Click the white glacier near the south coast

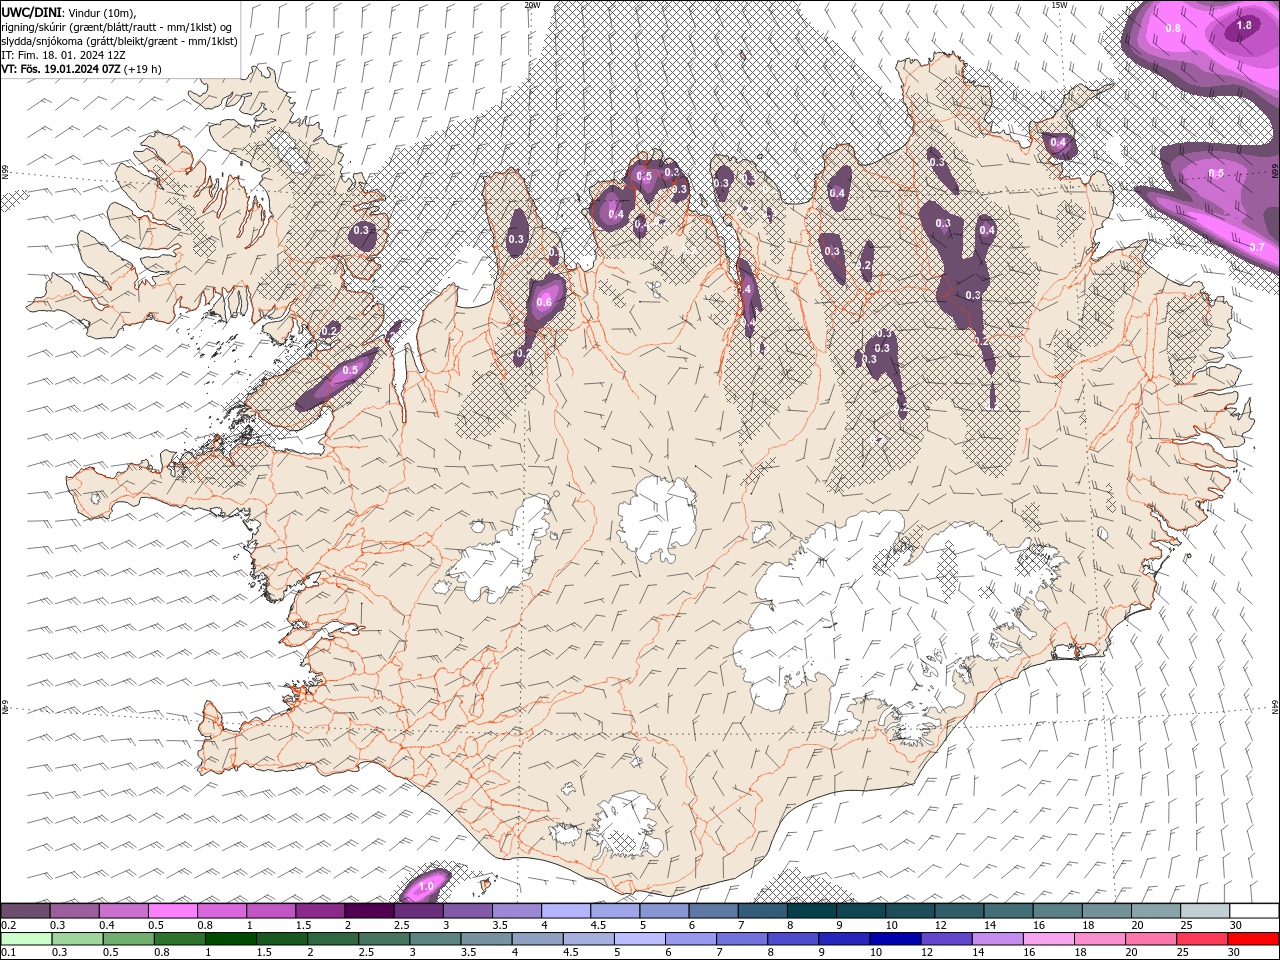(627, 826)
